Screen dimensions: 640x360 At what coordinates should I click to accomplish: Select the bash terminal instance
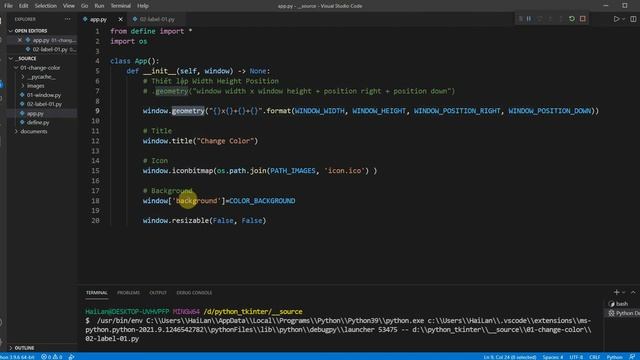(621, 304)
